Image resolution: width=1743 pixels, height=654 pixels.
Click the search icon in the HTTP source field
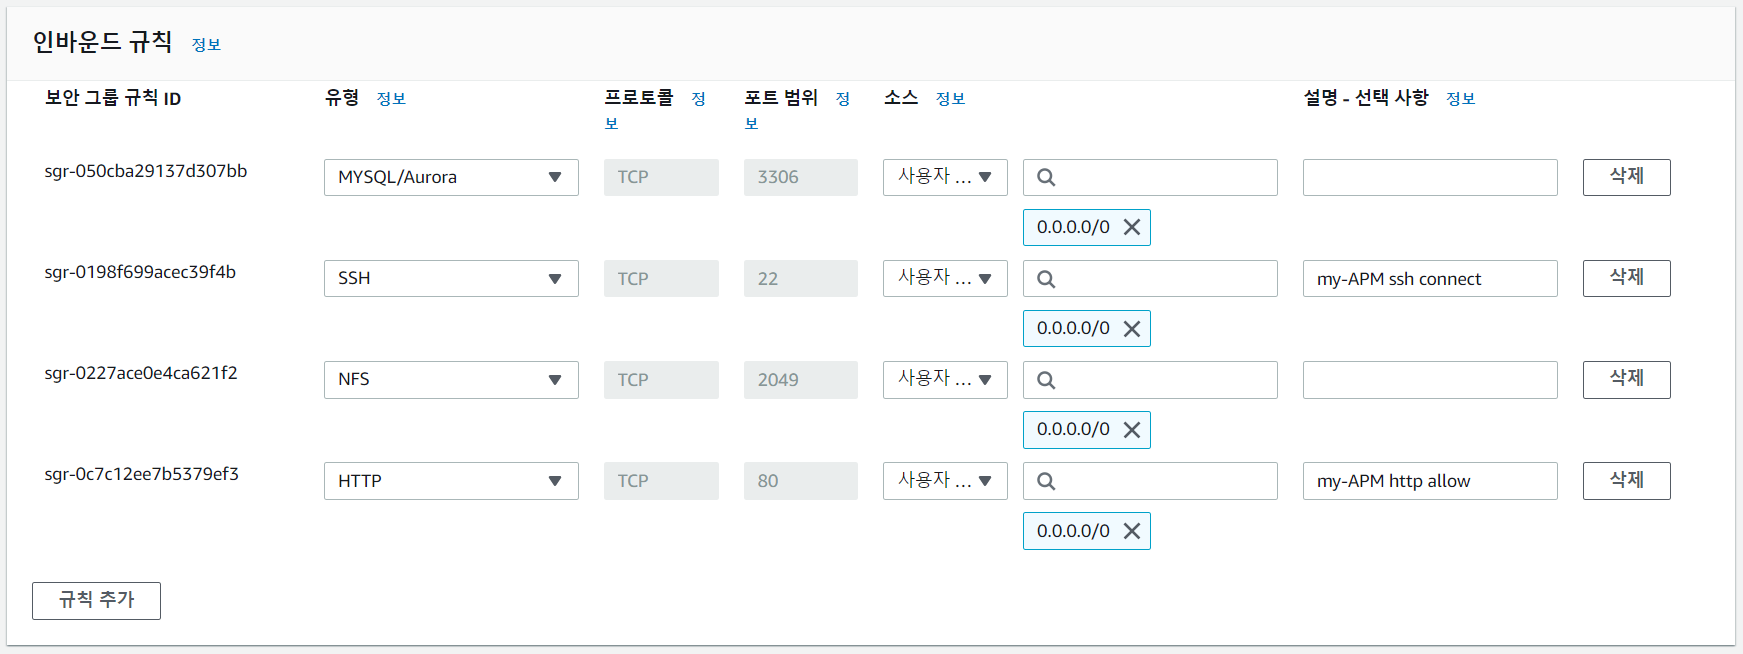1046,481
